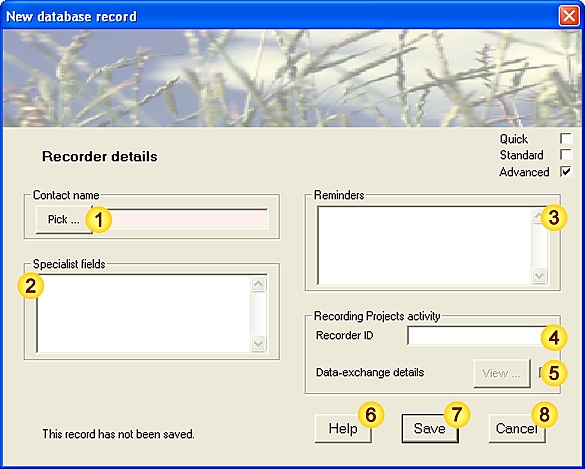Click the Contact name input field

[x=180, y=219]
